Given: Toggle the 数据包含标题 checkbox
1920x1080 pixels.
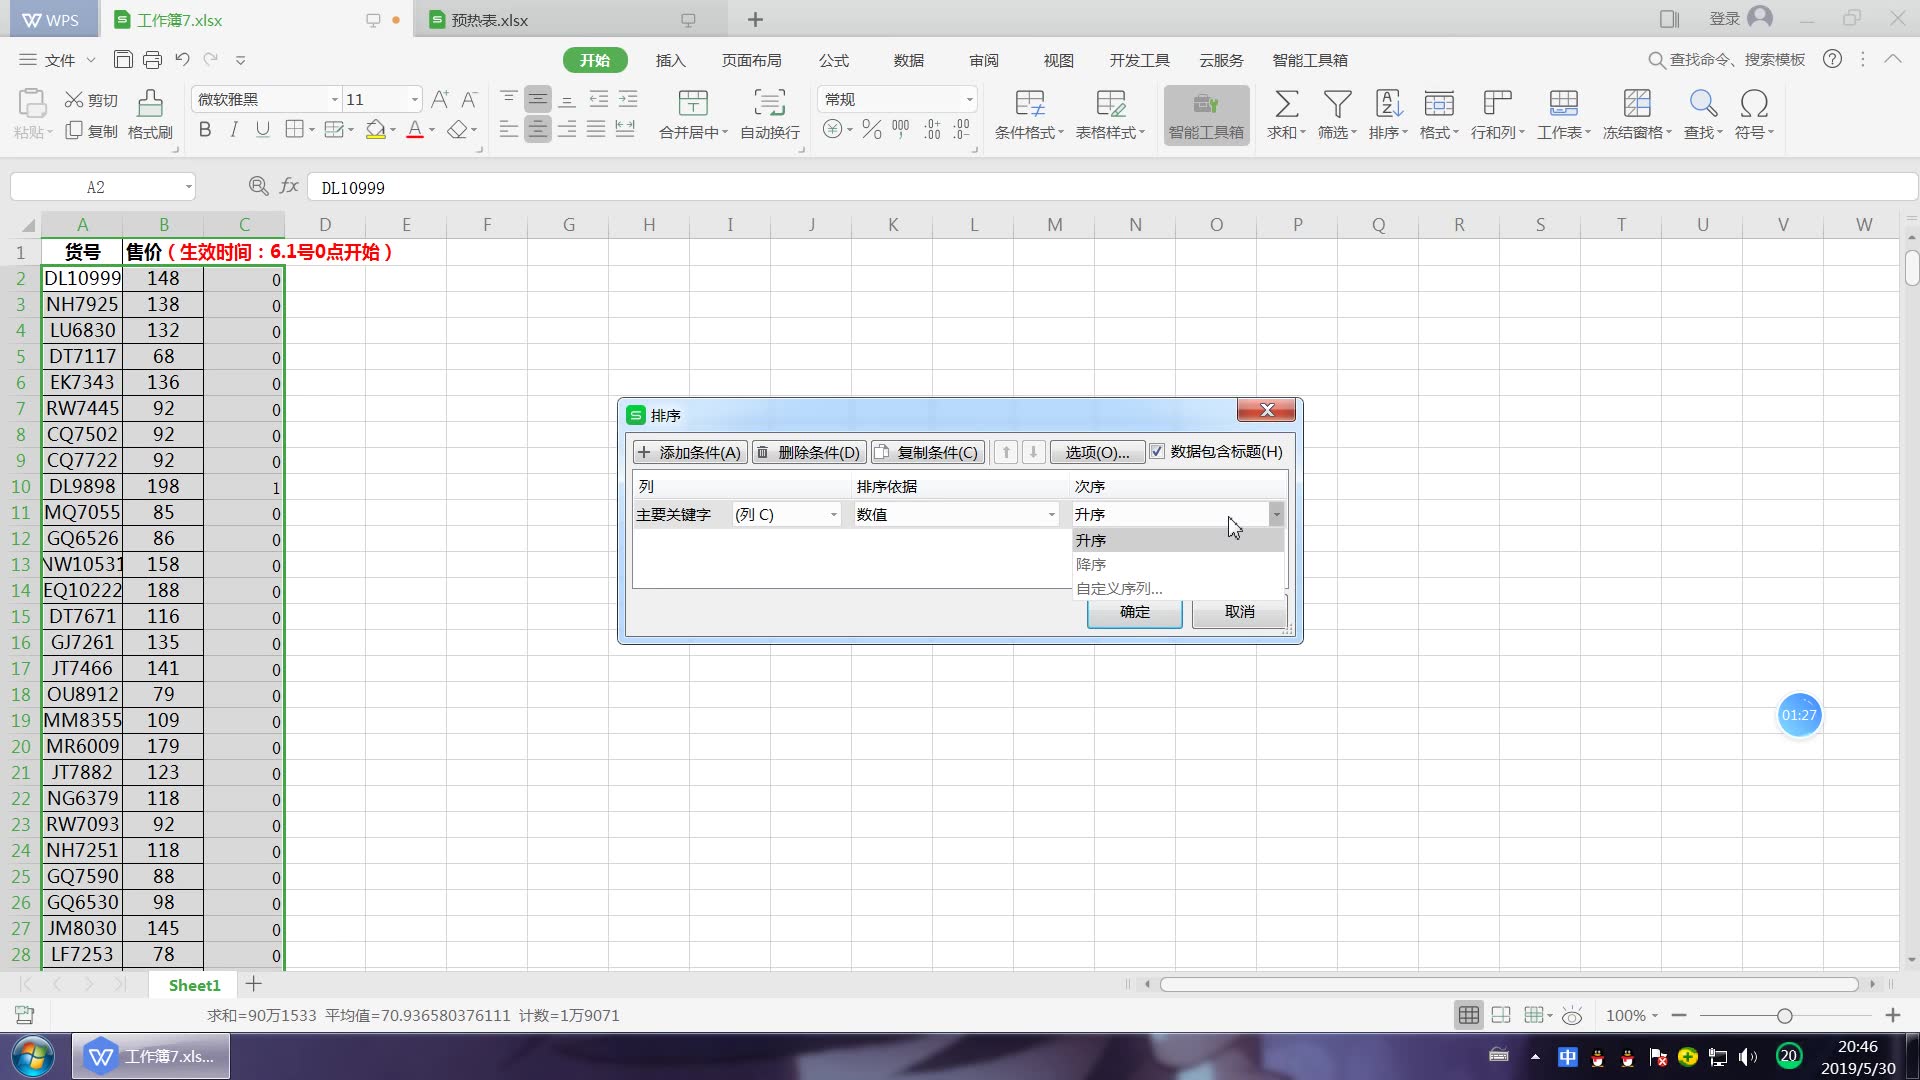Looking at the screenshot, I should (x=1157, y=452).
